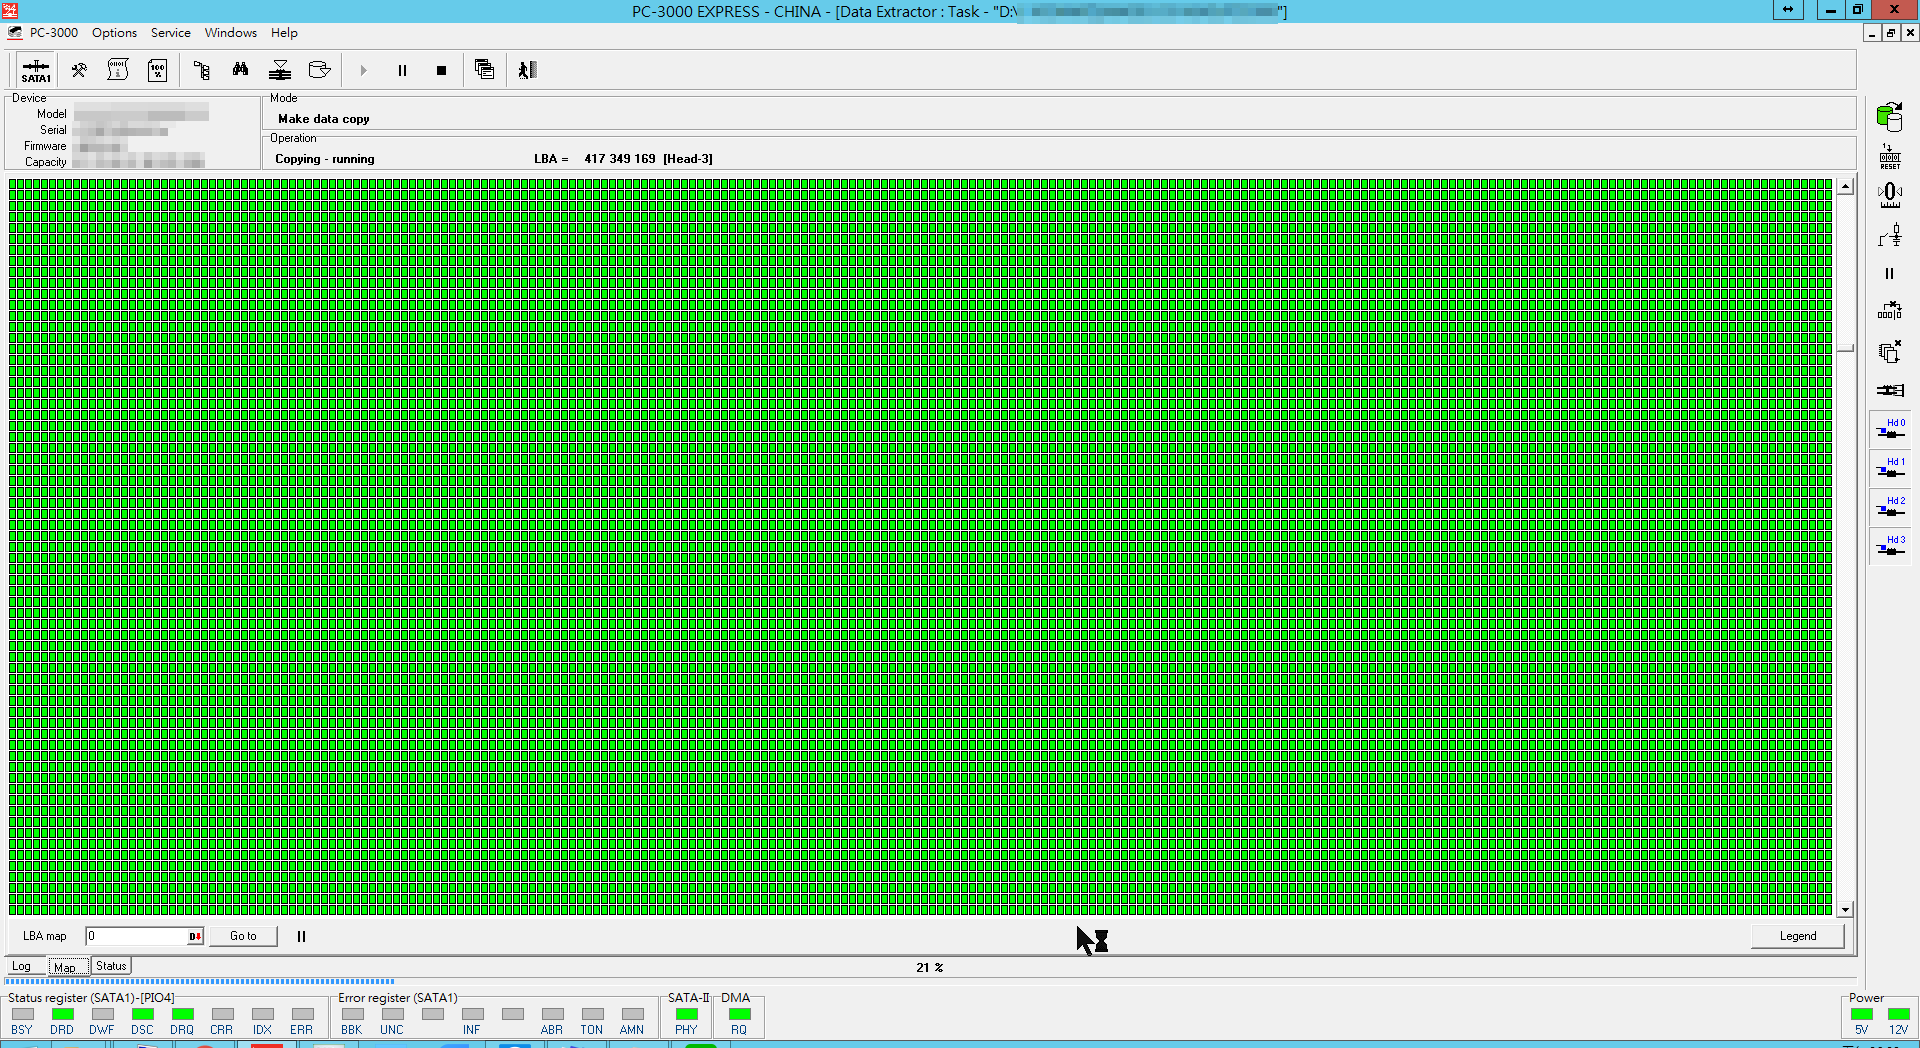Screen dimensions: 1920x1048
Task: Toggle head Hd 3 button
Action: pyautogui.click(x=1891, y=546)
